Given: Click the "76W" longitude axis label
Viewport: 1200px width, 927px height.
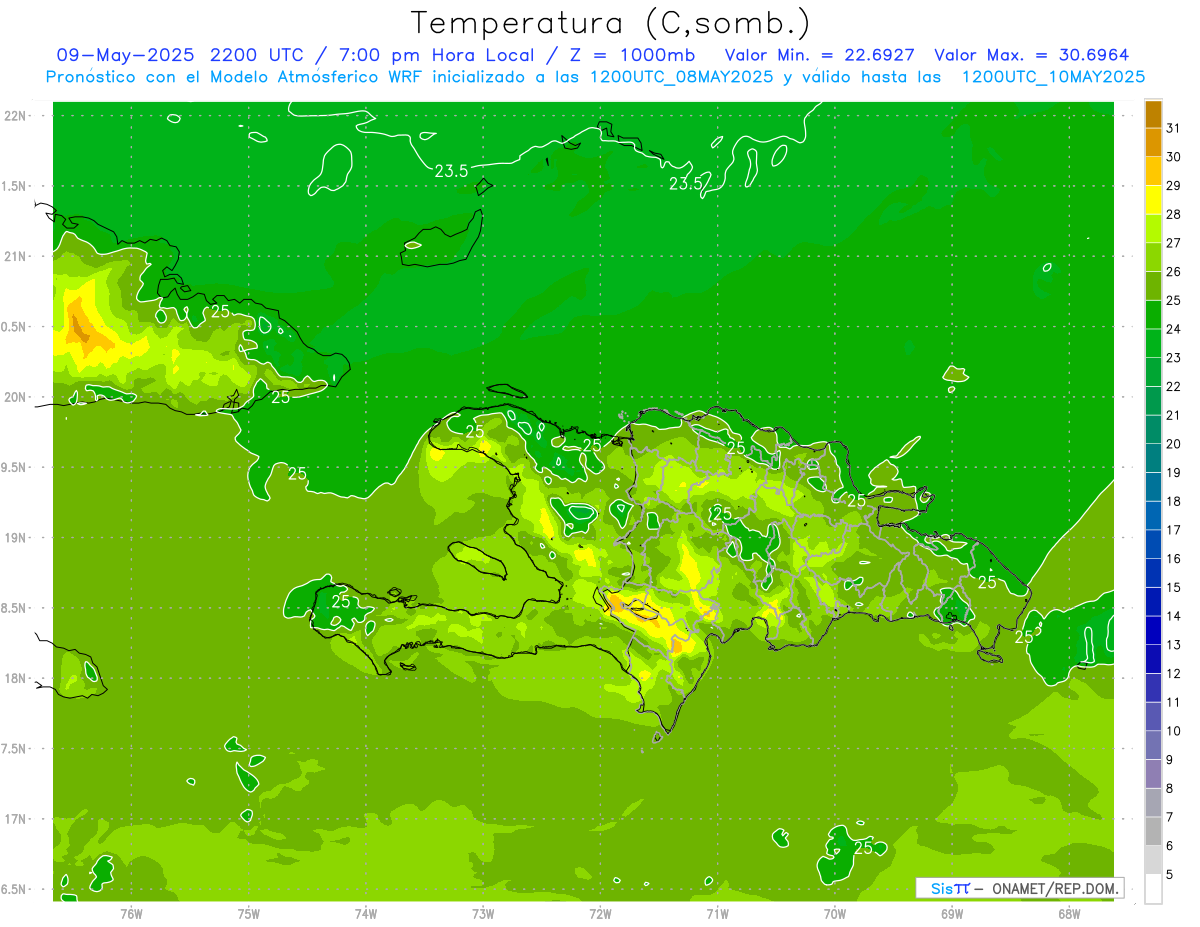Looking at the screenshot, I should [131, 913].
